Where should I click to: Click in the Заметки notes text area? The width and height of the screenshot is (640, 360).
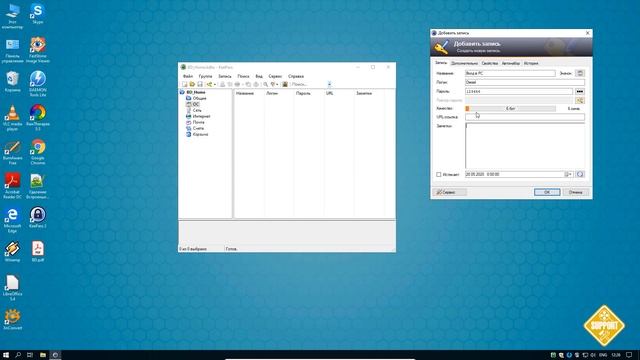[525, 146]
